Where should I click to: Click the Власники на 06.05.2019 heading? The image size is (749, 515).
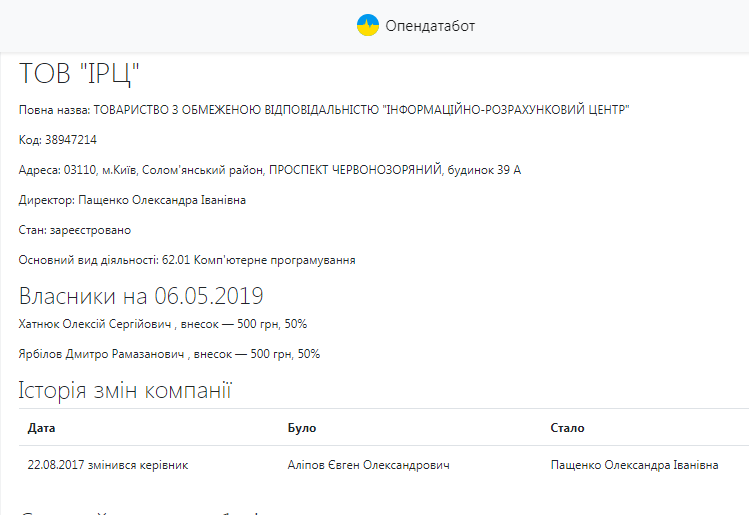tap(140, 296)
